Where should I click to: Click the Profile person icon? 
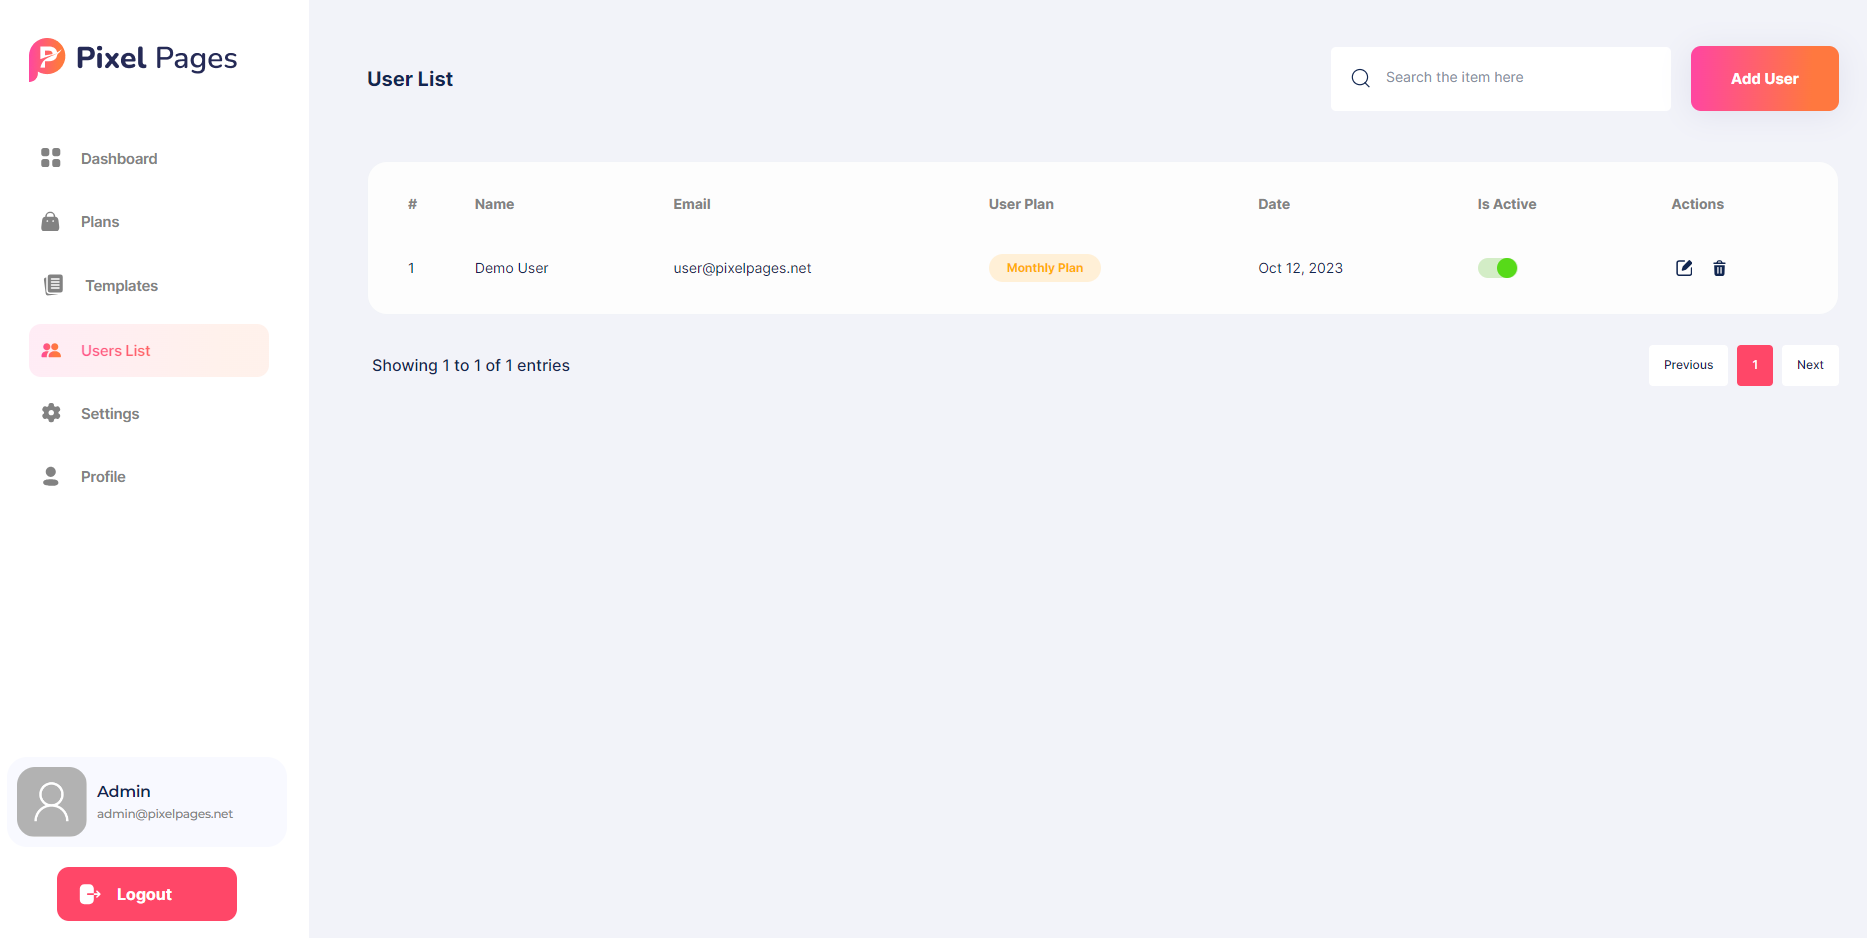click(x=51, y=476)
